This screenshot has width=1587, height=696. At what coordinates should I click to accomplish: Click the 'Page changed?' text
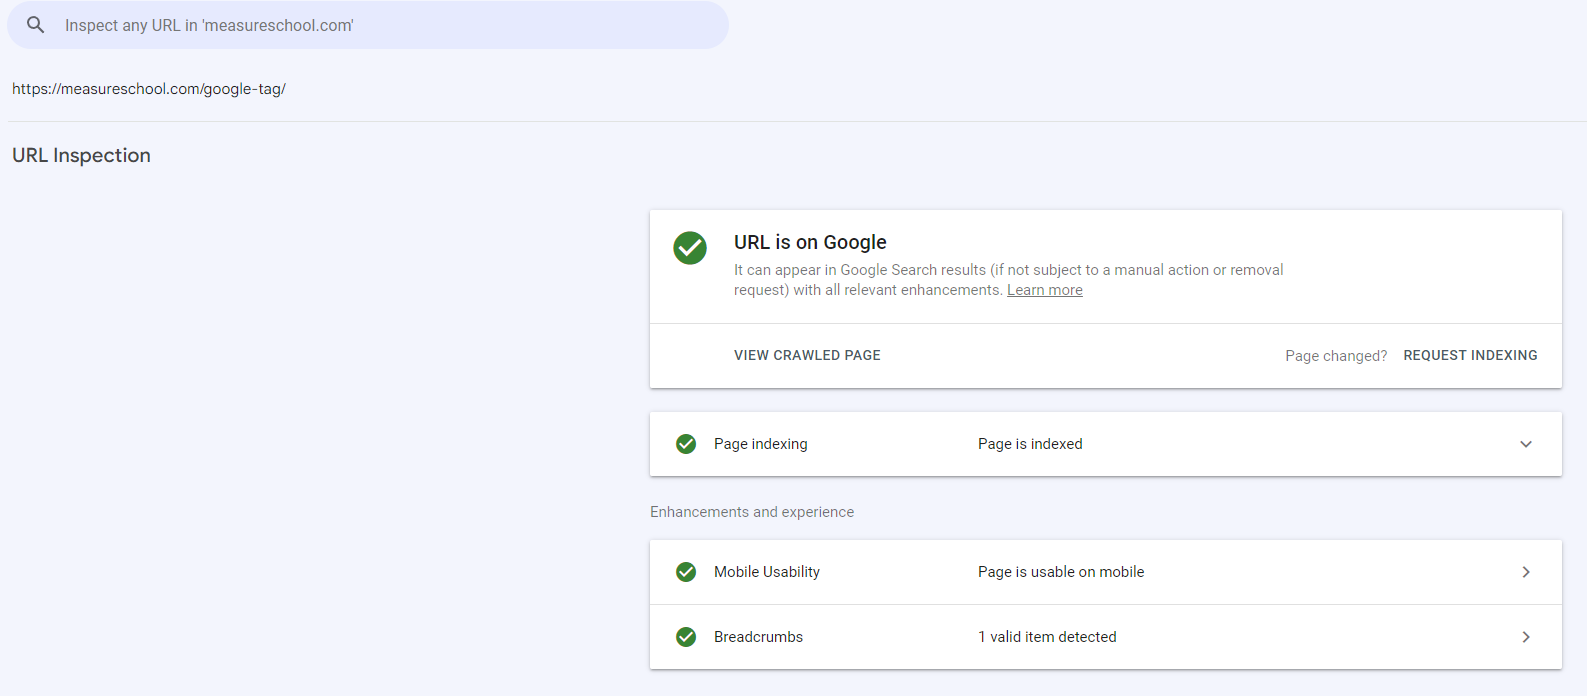(x=1336, y=356)
